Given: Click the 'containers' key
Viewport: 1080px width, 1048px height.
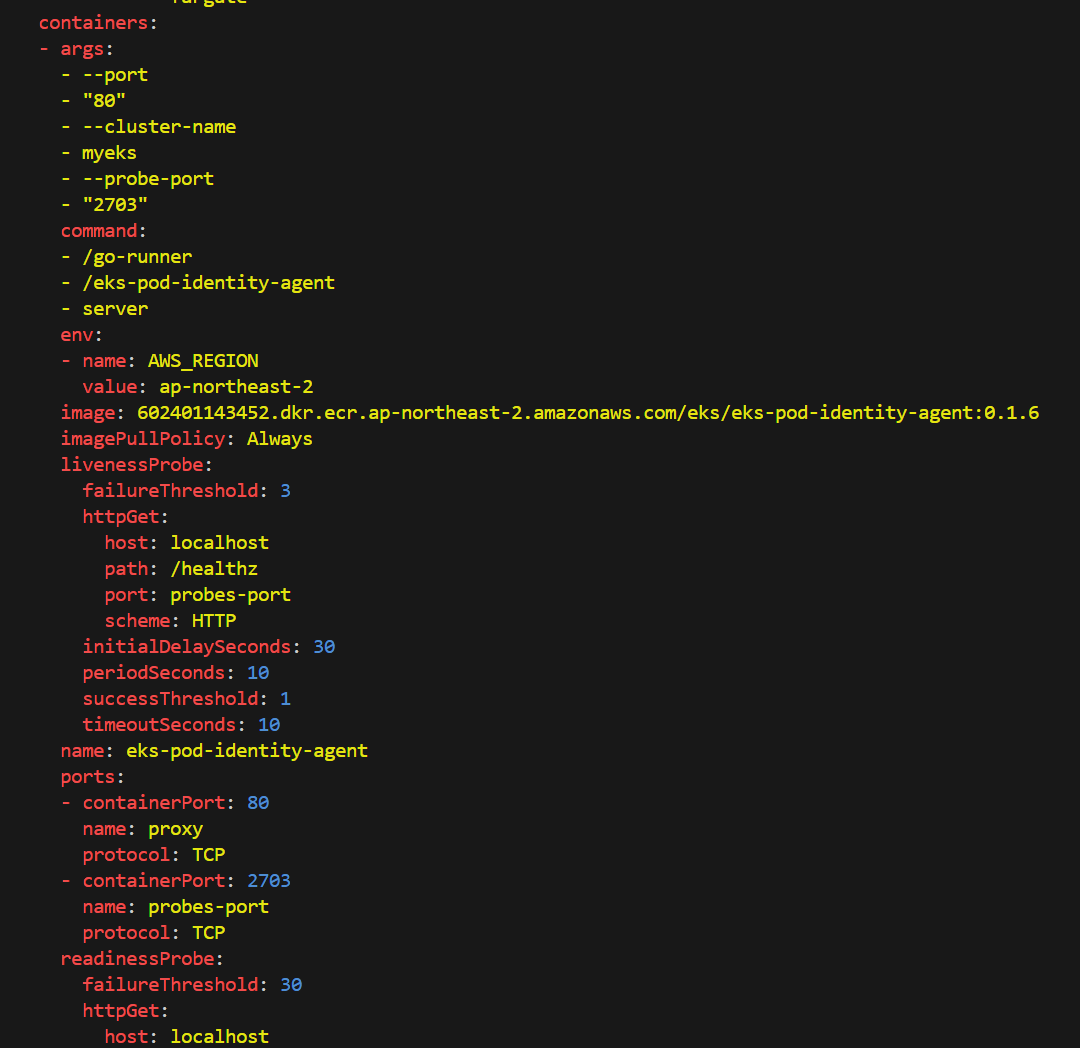Looking at the screenshot, I should [93, 23].
